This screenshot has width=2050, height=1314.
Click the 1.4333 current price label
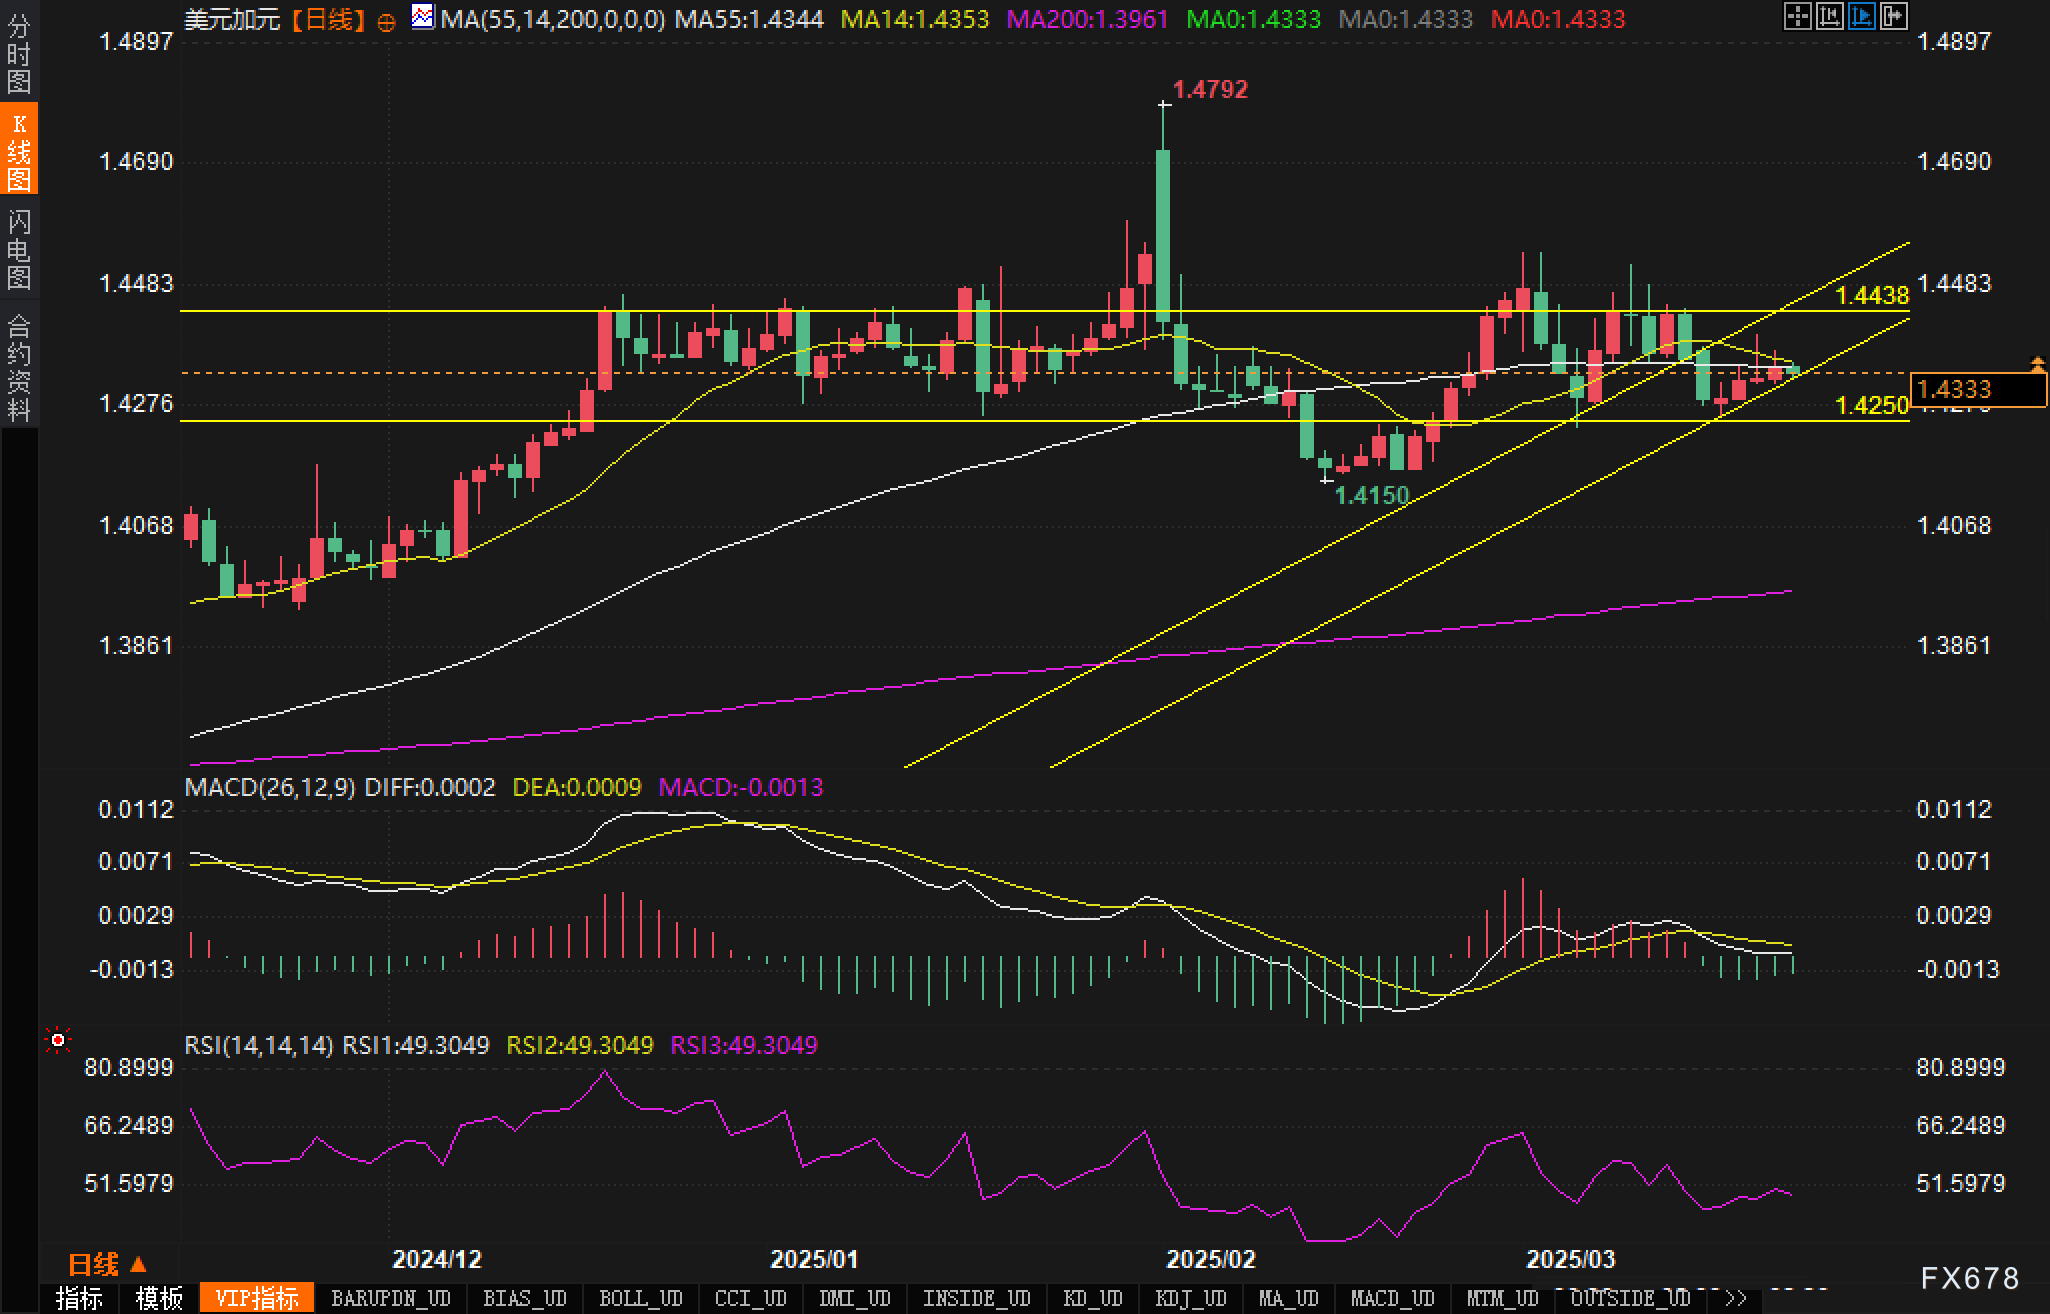pyautogui.click(x=1977, y=389)
